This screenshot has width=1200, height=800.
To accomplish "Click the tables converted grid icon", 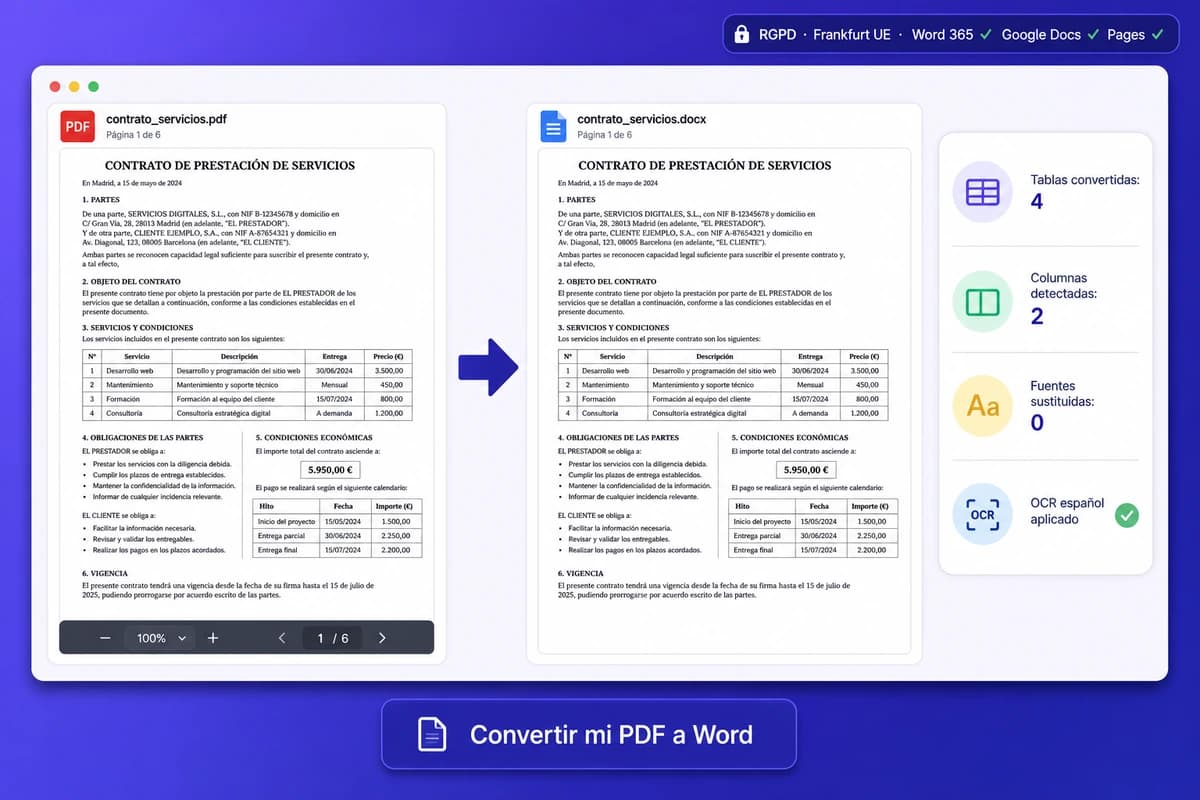I will point(983,191).
